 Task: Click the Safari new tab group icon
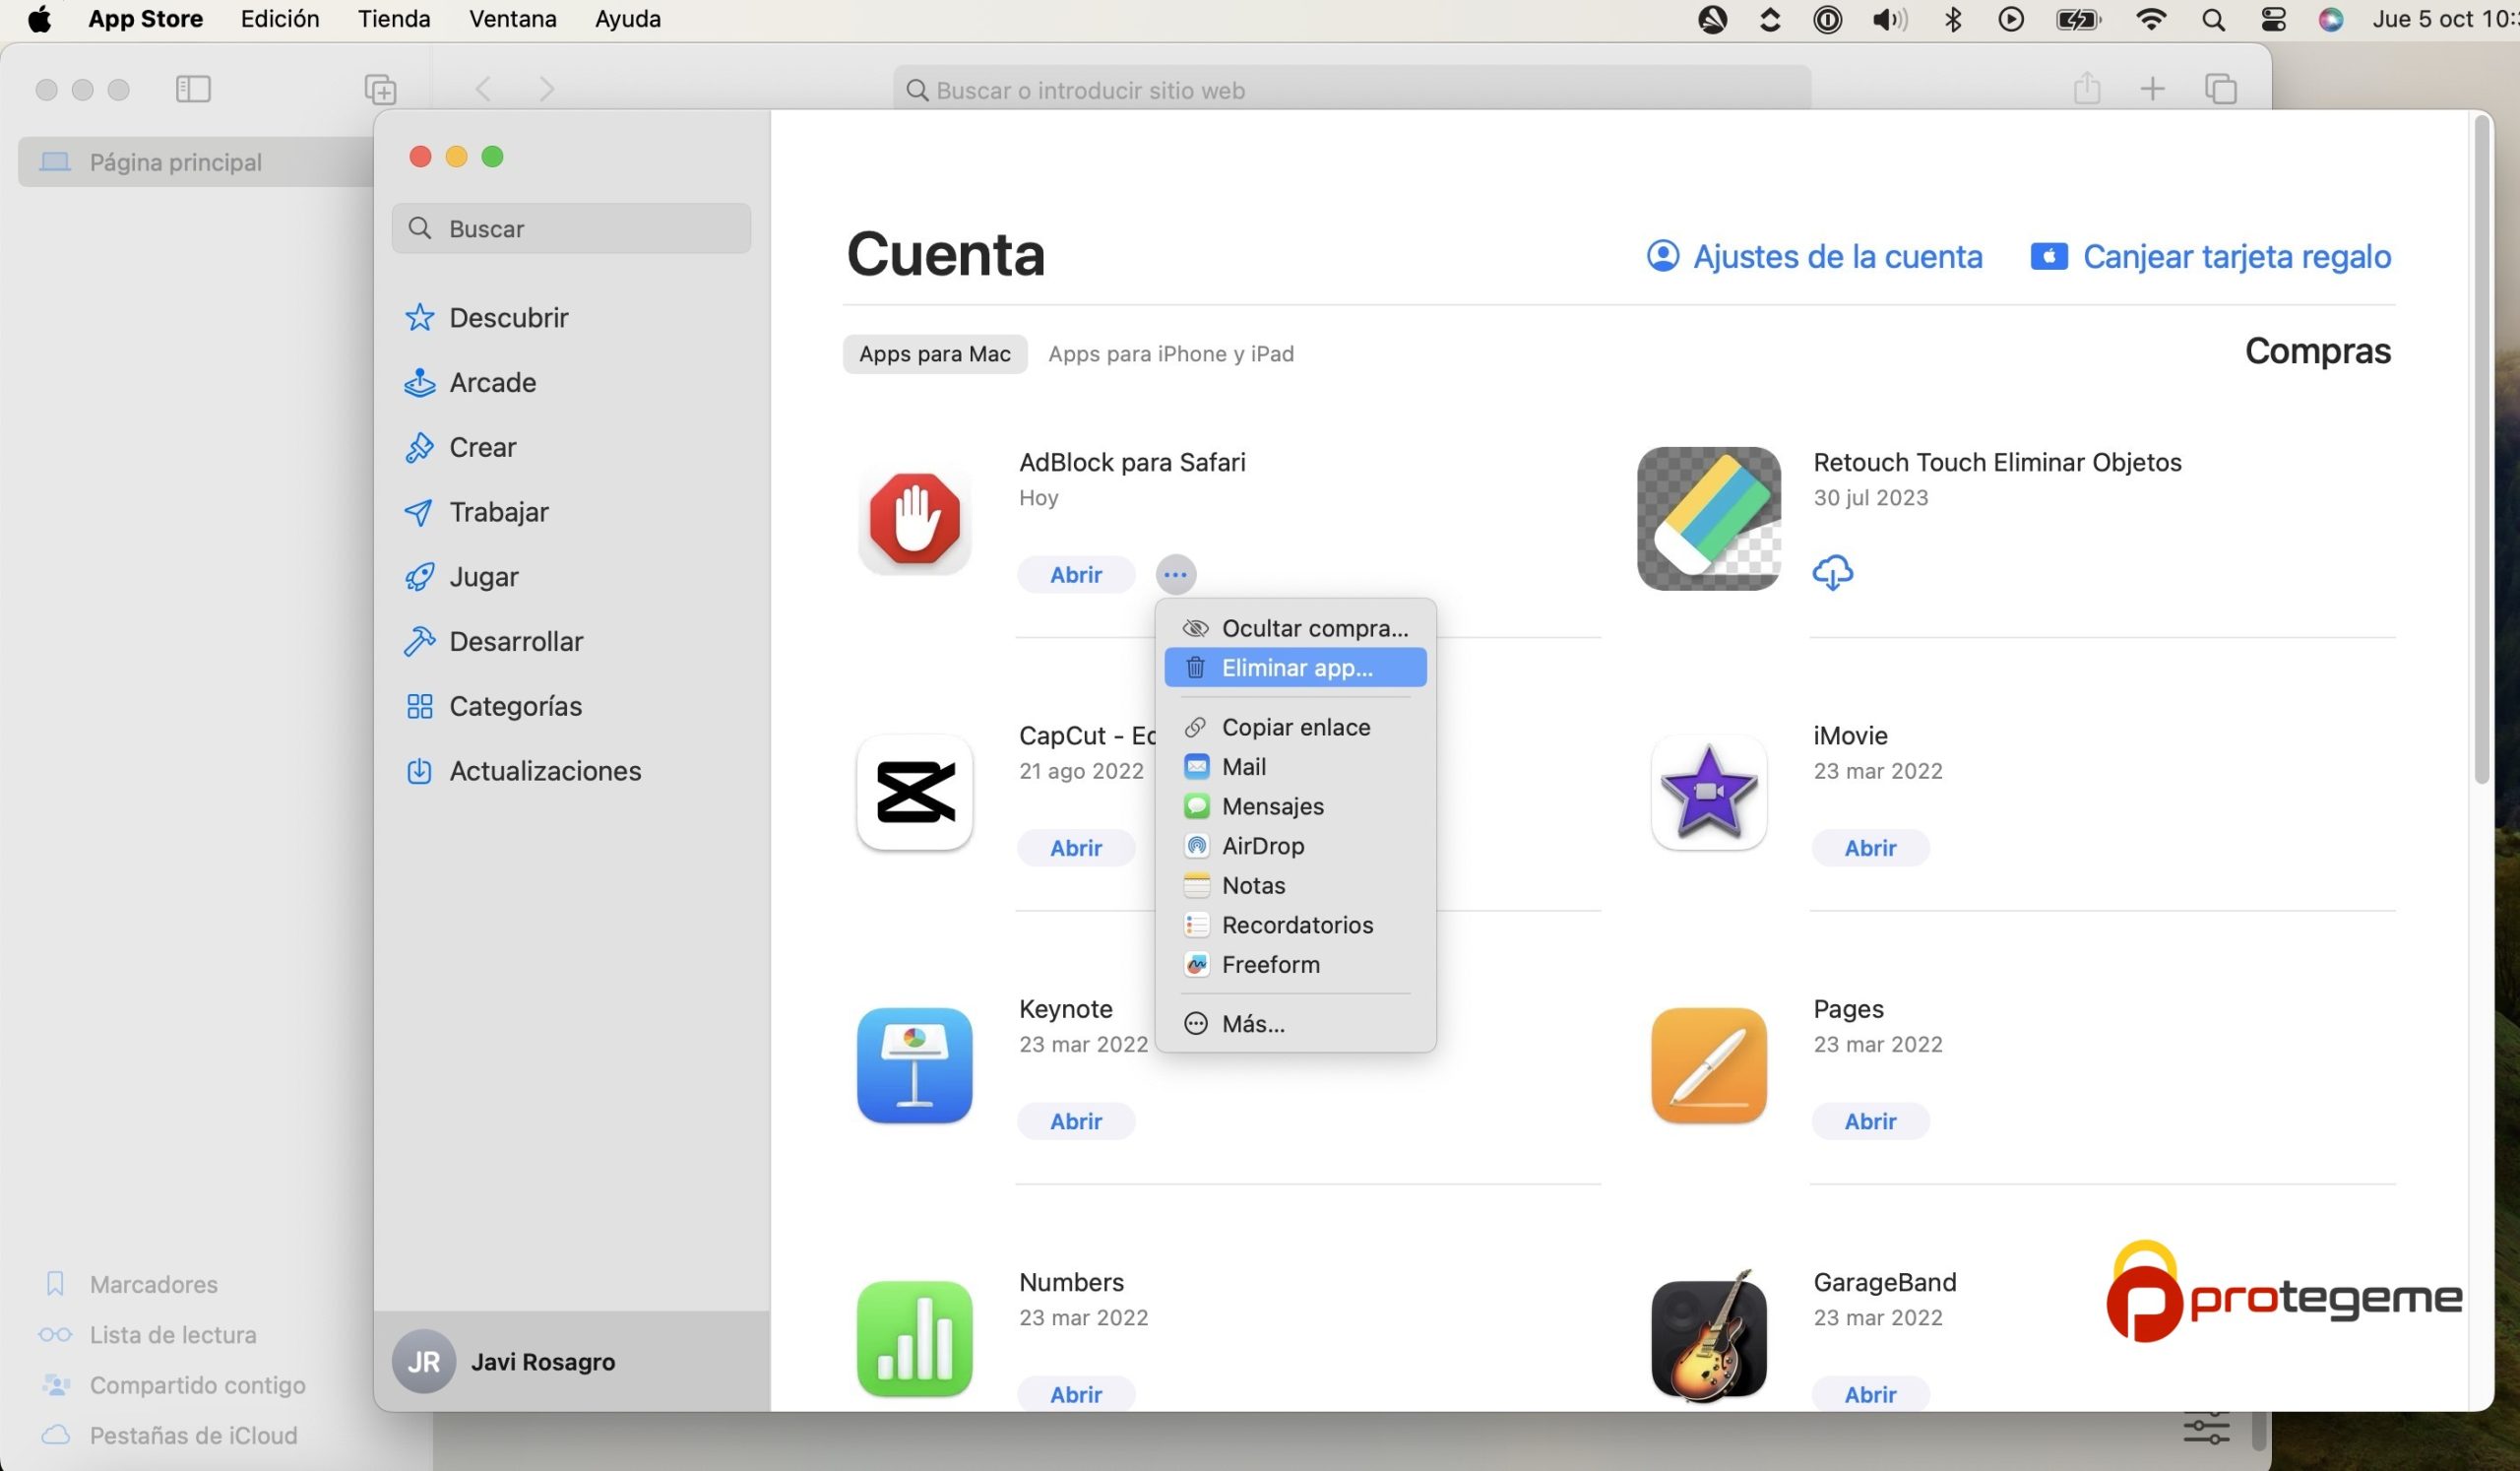[x=380, y=89]
